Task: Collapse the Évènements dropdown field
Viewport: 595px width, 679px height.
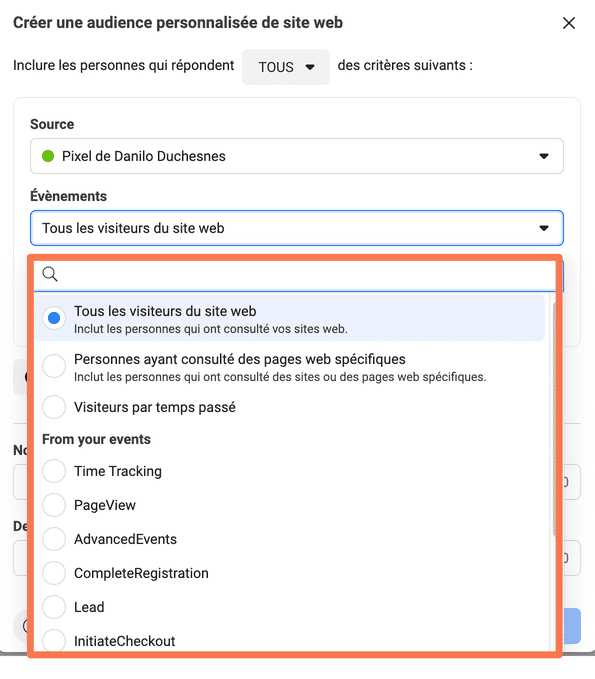Action: tap(297, 228)
